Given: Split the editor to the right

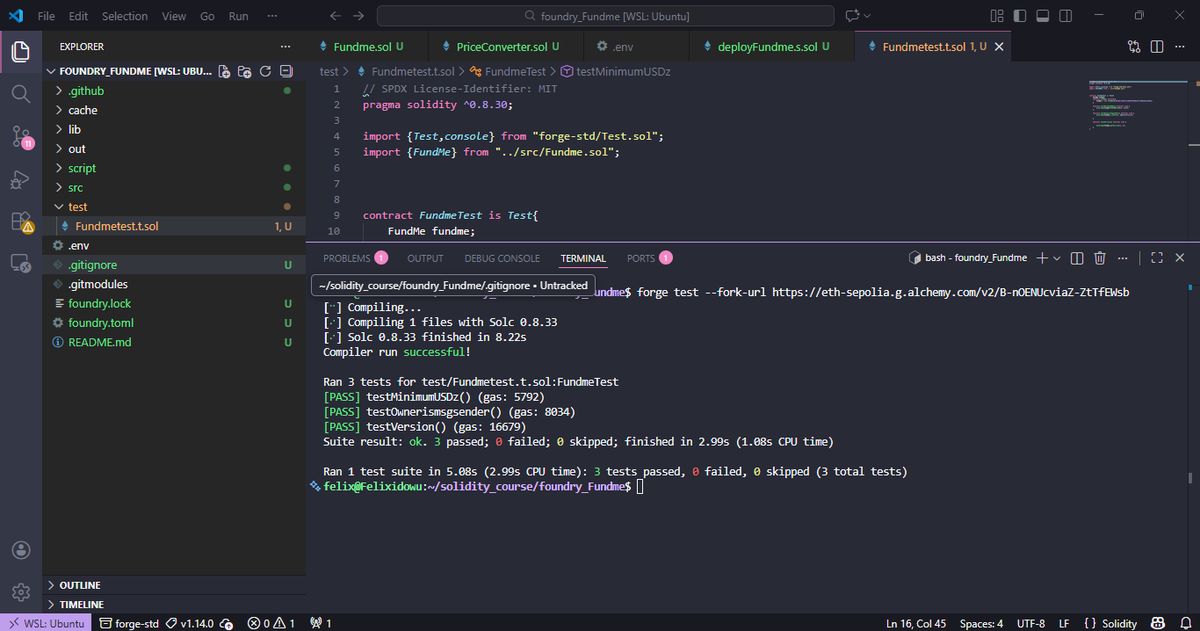Looking at the screenshot, I should click(1157, 47).
